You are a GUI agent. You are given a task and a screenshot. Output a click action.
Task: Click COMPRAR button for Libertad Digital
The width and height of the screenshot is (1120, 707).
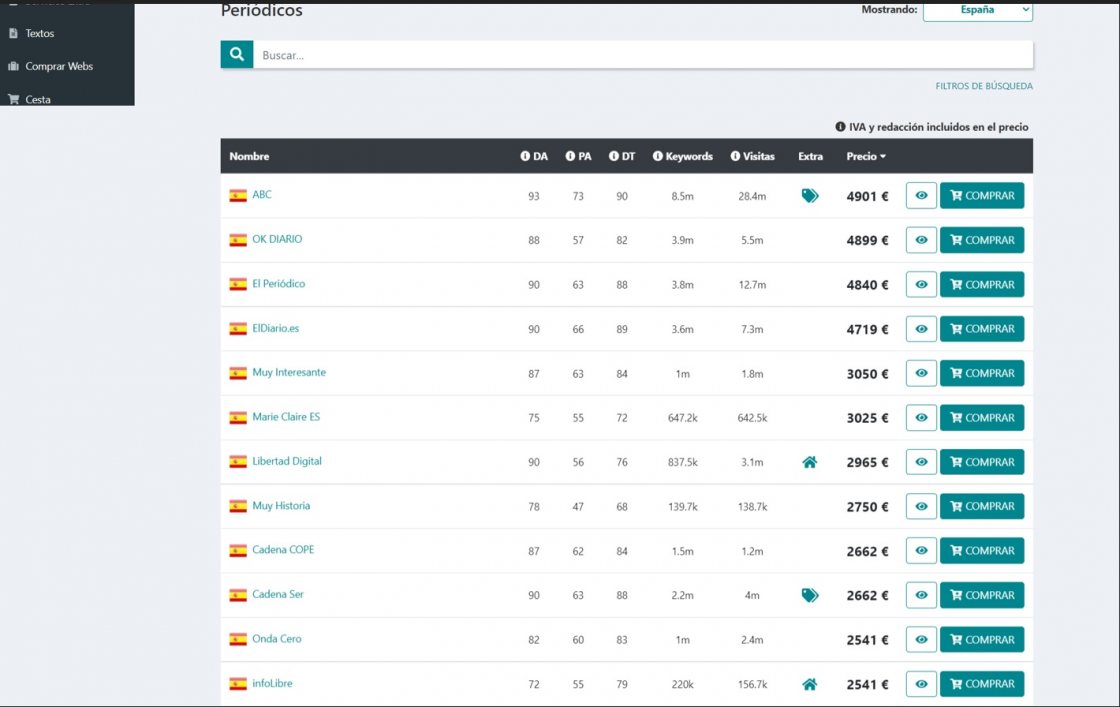[982, 462]
